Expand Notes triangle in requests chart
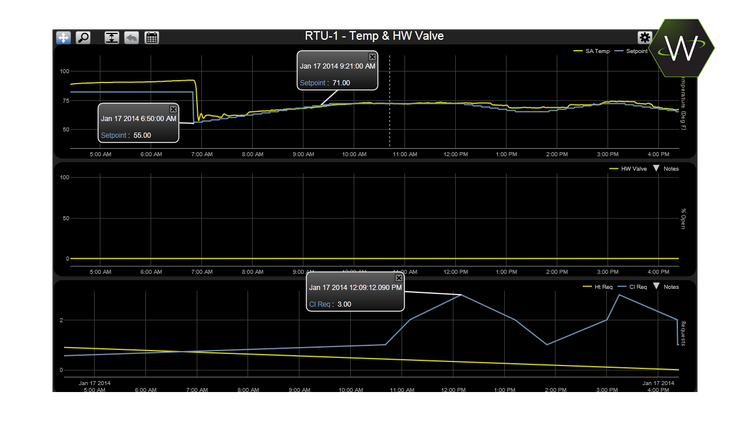Image resolution: width=750 pixels, height=422 pixels. [655, 287]
